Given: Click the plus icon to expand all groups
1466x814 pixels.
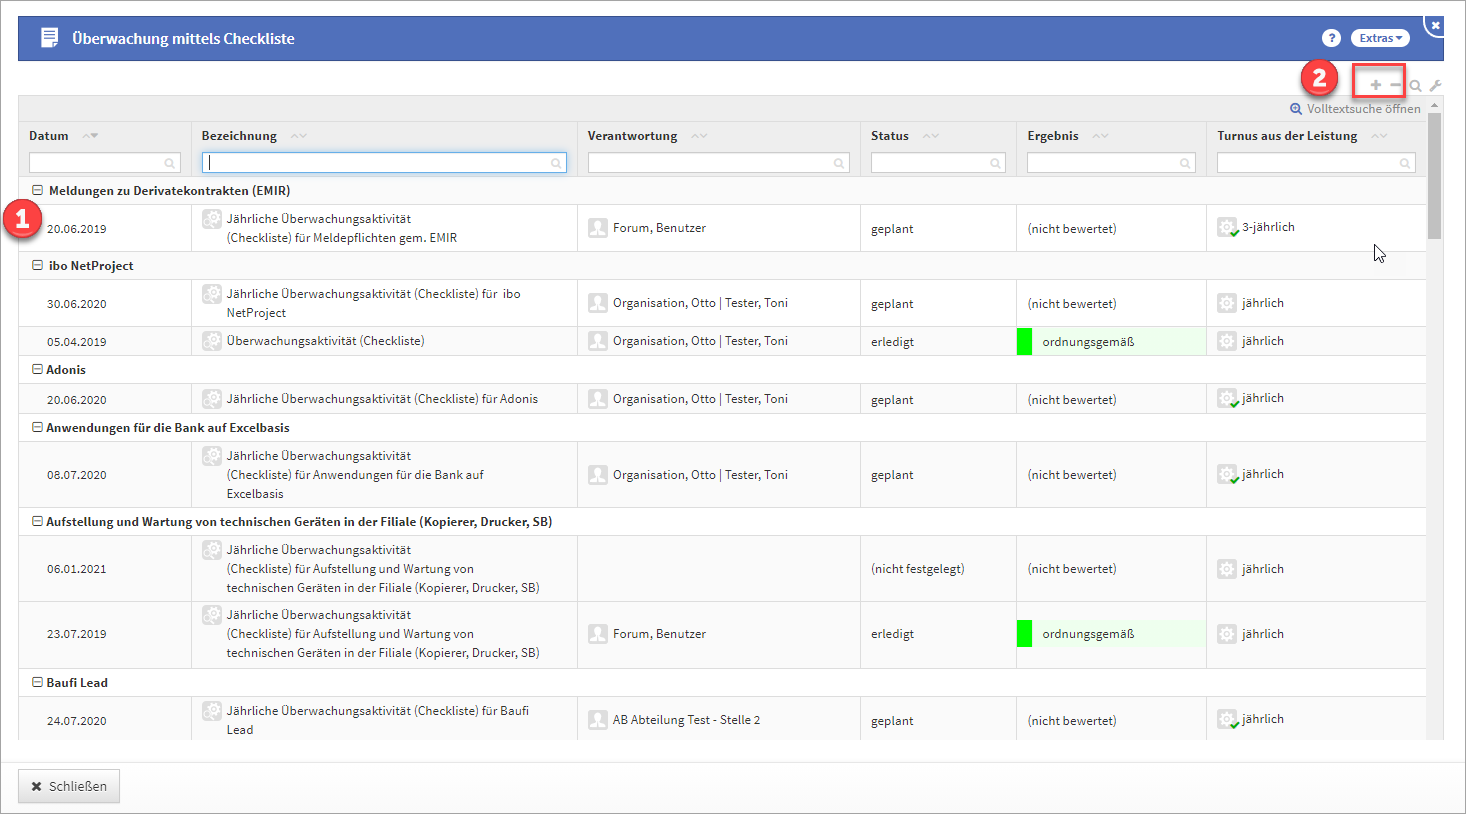Looking at the screenshot, I should coord(1375,85).
